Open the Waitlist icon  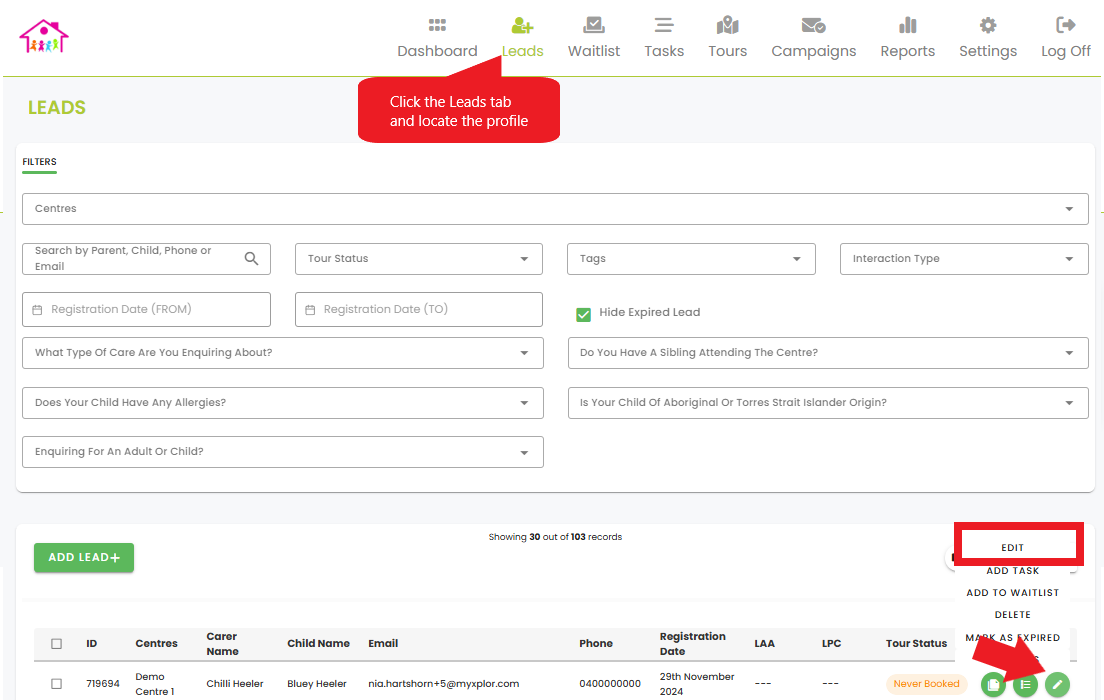coord(594,25)
